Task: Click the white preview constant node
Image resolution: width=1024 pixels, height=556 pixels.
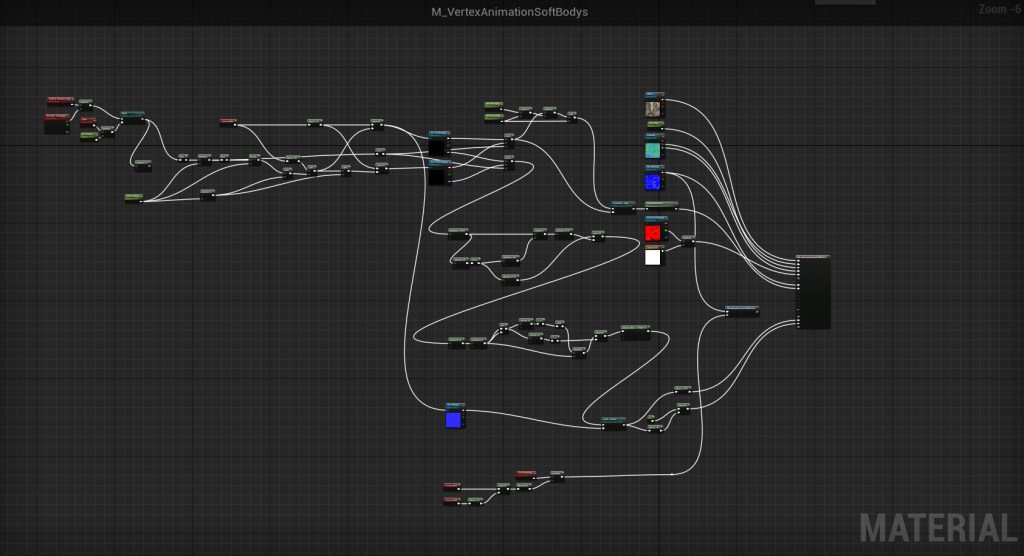Action: tap(653, 257)
